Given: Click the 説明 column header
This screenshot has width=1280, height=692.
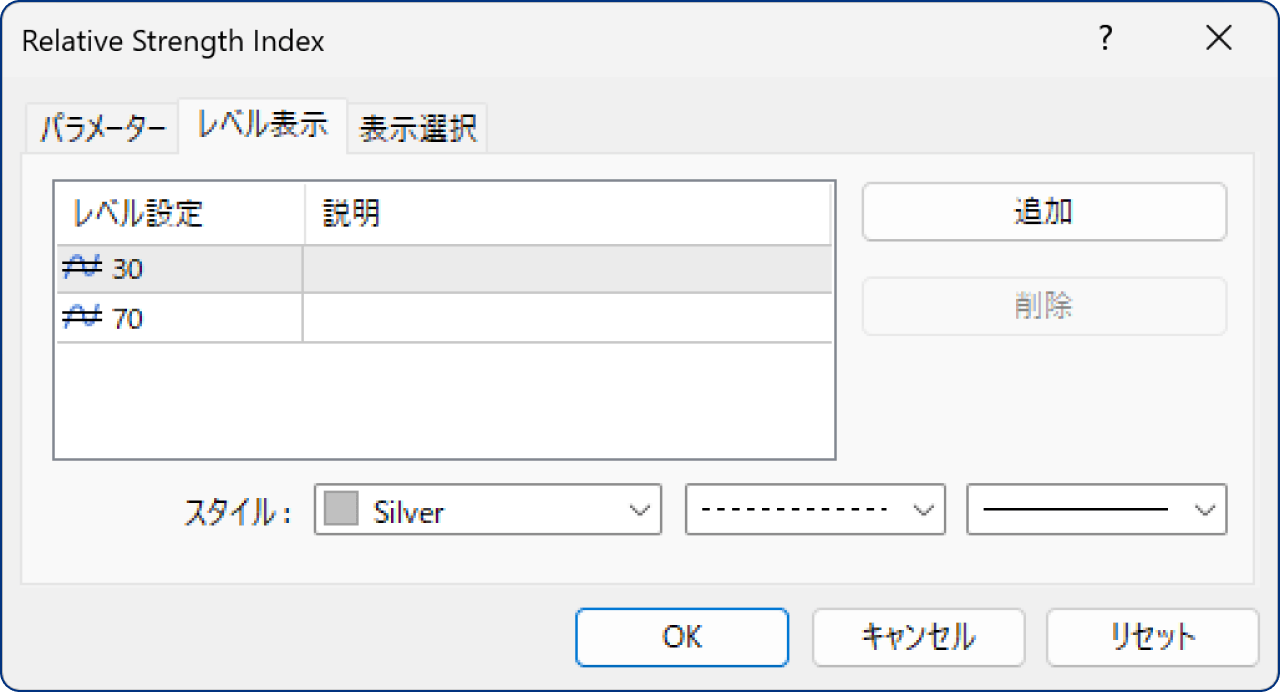Looking at the screenshot, I should pos(350,213).
